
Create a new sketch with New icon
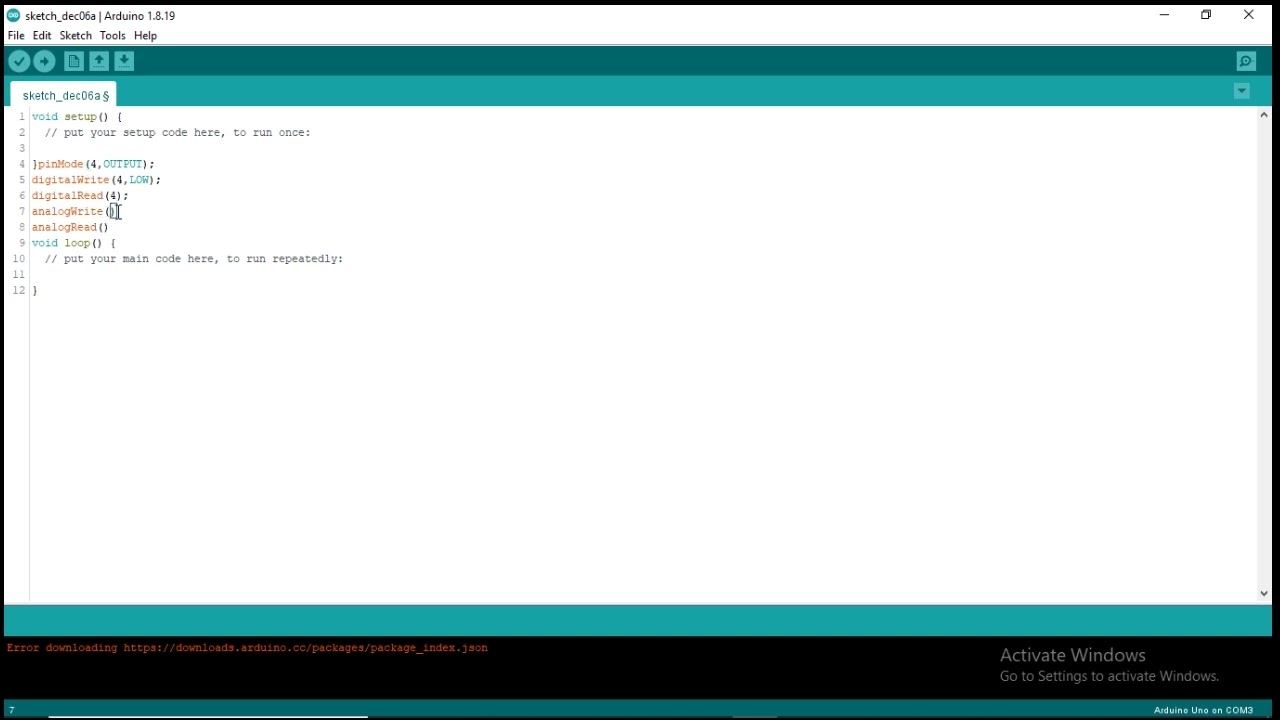click(x=74, y=62)
